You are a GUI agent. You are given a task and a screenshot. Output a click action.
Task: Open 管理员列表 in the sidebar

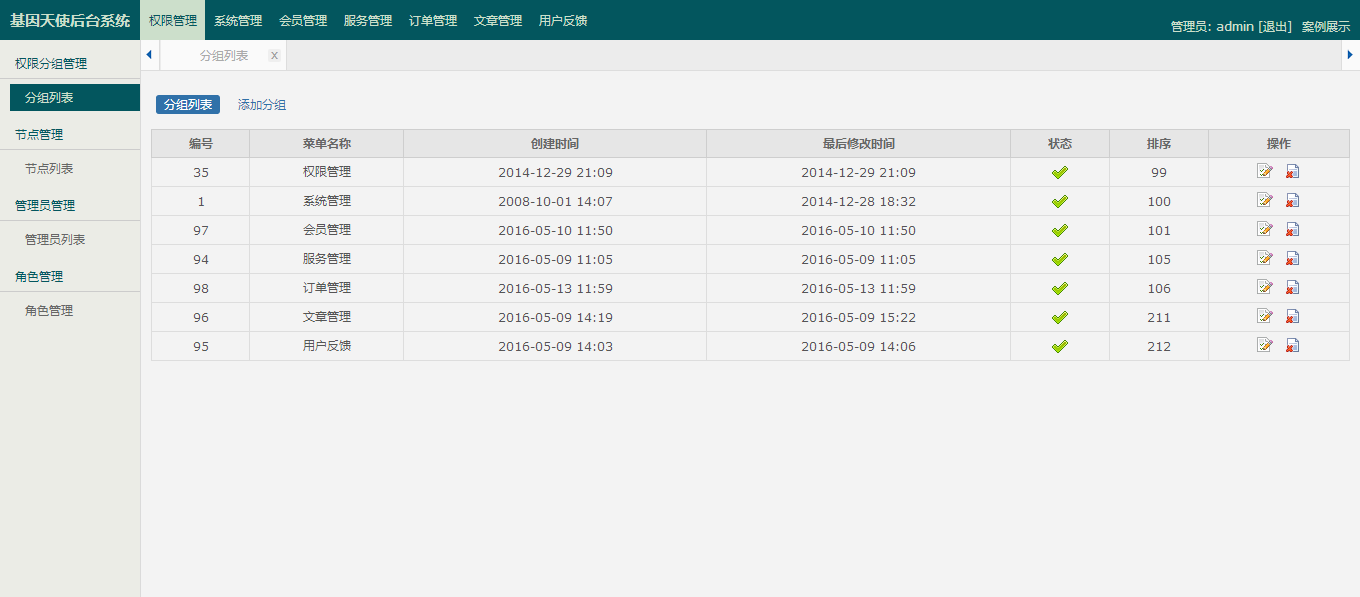55,240
